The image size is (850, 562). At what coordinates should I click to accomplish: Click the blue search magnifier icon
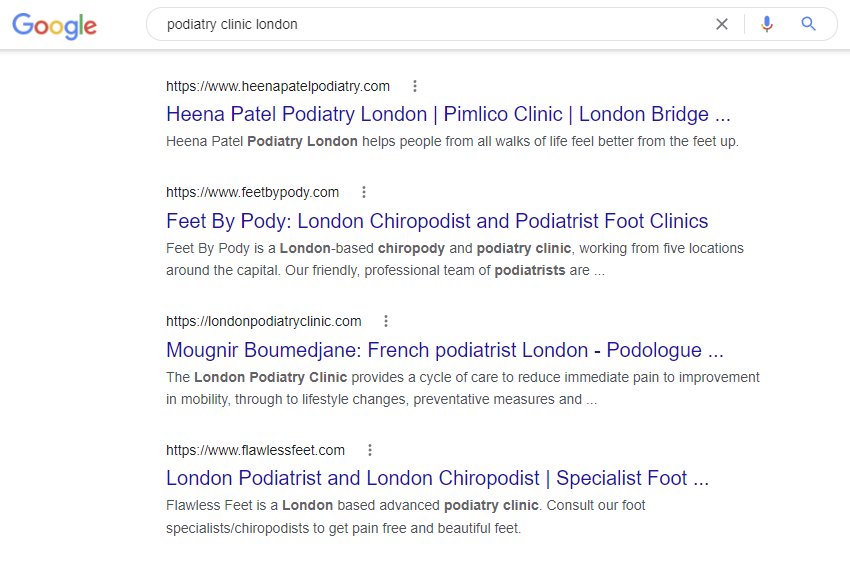pyautogui.click(x=809, y=25)
